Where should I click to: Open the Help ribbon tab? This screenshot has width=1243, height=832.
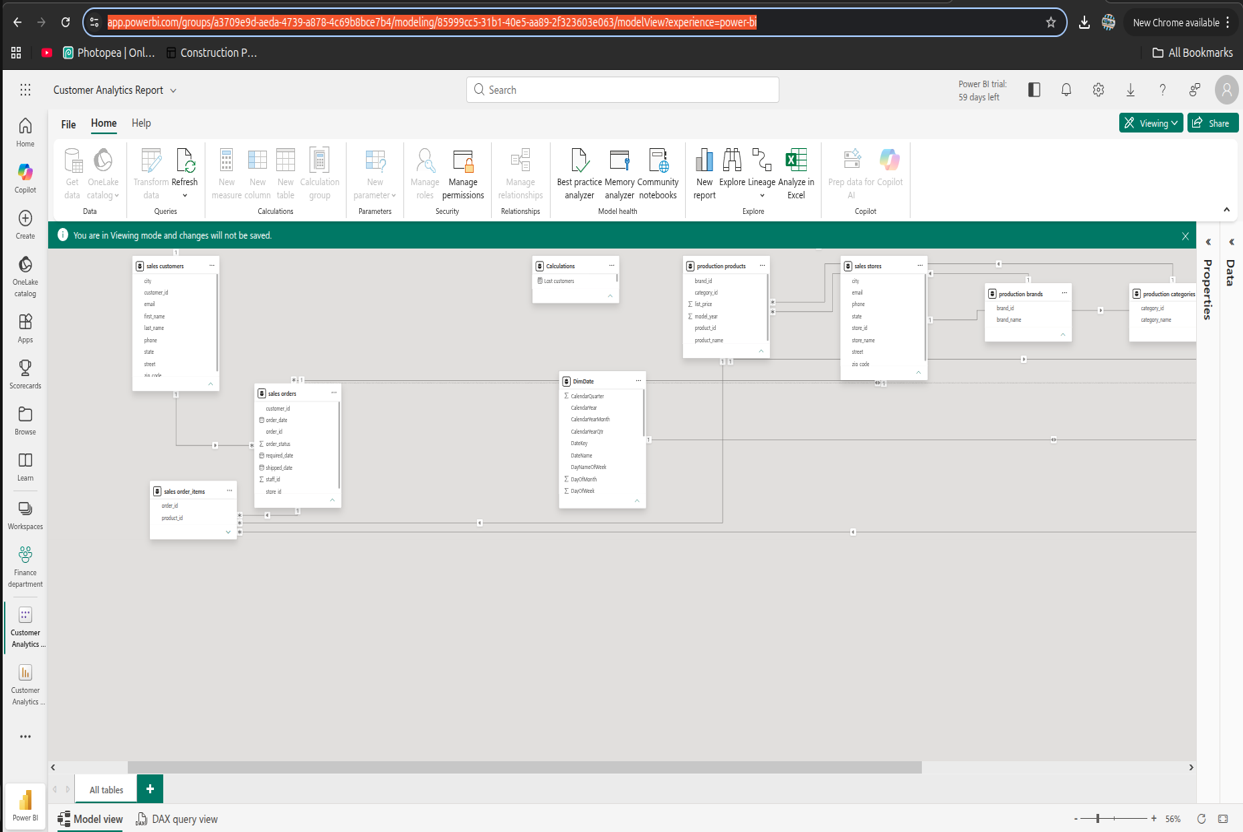141,123
